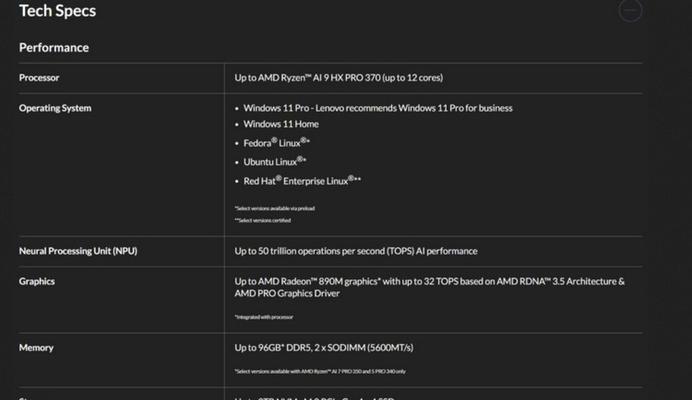Select the Windows 11 Pro list item
The image size is (692, 400).
click(x=378, y=108)
